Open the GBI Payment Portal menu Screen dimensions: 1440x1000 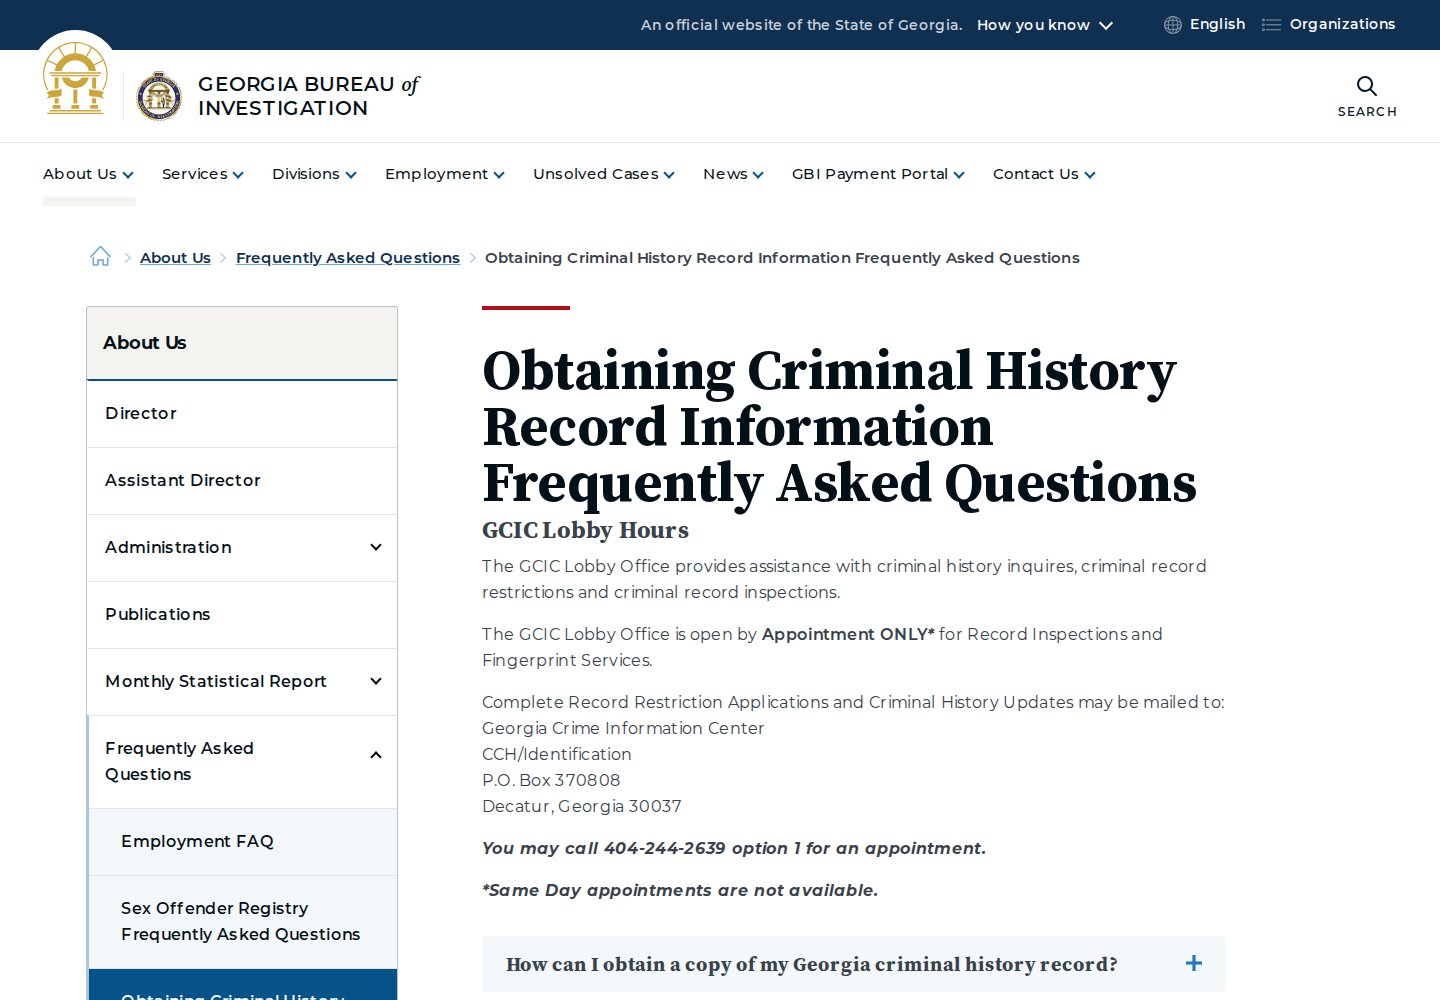click(878, 174)
